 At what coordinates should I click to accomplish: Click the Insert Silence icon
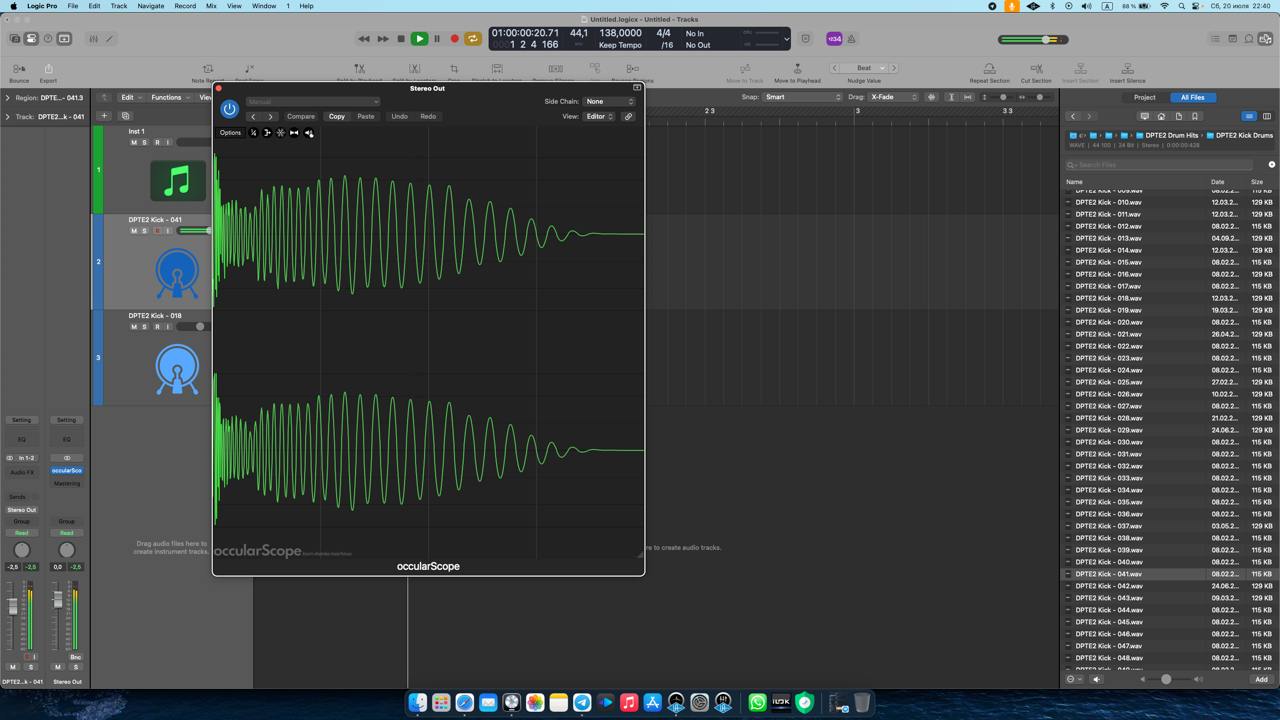pos(1127,69)
